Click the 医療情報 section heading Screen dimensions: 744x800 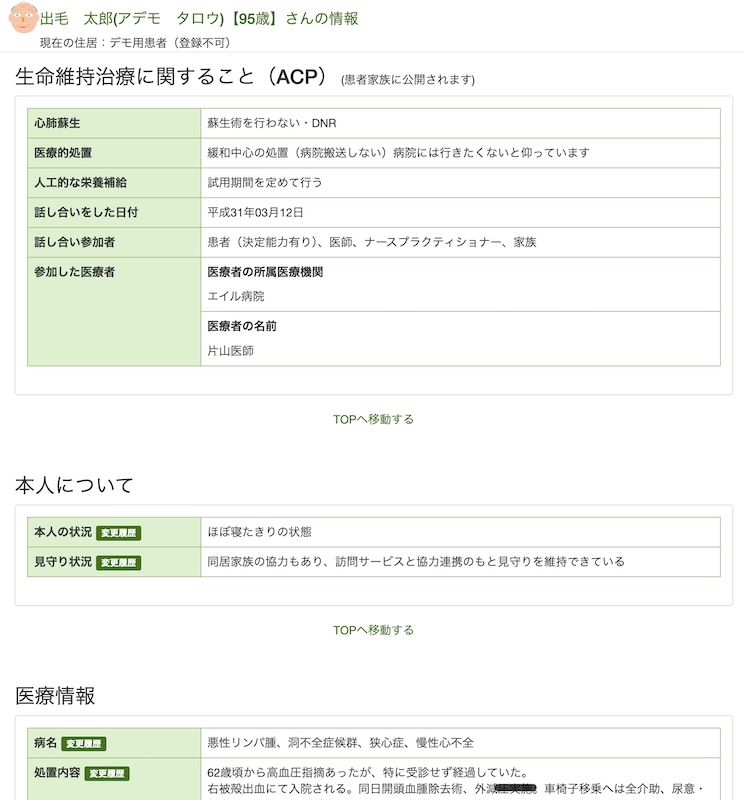(x=55, y=696)
